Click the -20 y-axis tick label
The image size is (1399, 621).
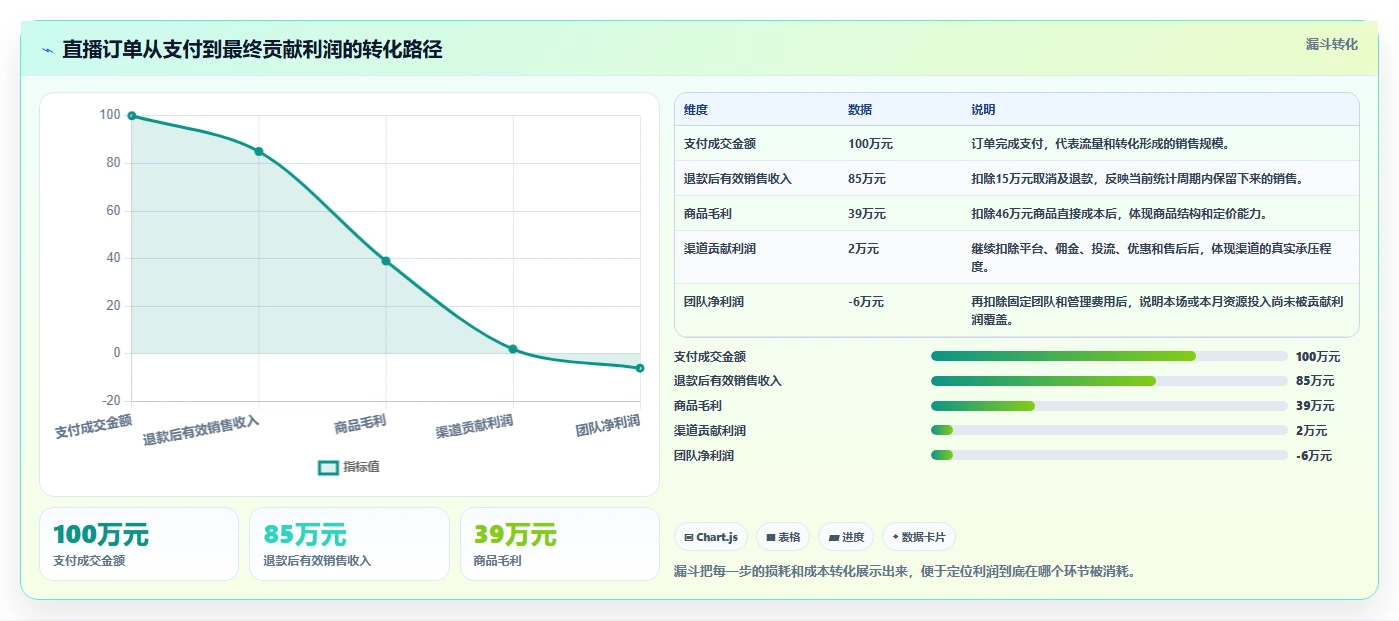point(110,401)
